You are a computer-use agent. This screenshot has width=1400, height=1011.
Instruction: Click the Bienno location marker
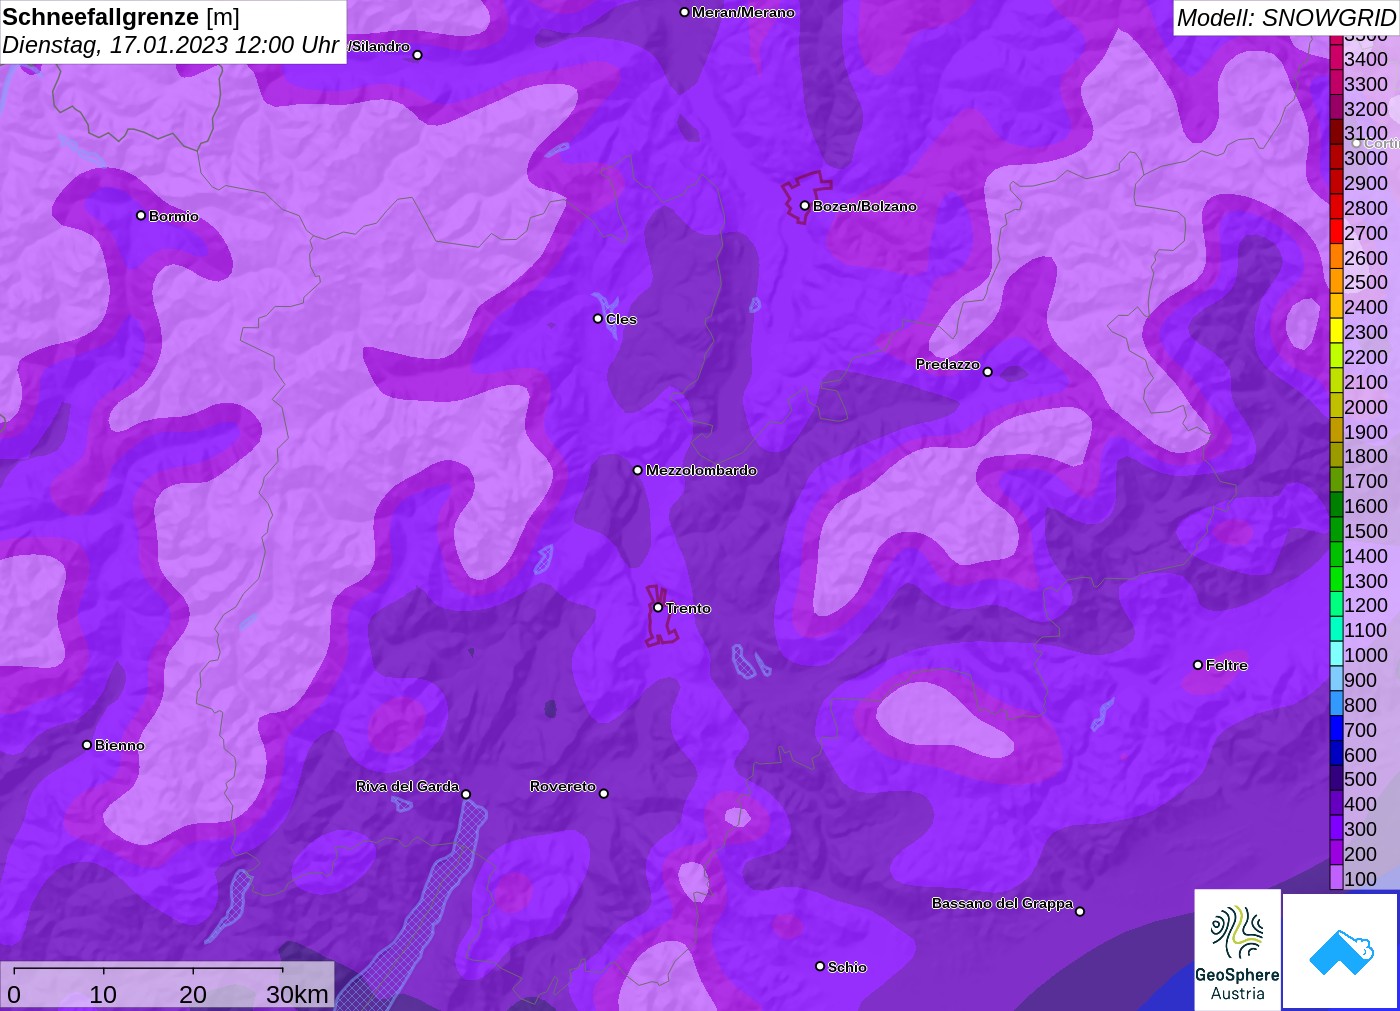point(87,745)
